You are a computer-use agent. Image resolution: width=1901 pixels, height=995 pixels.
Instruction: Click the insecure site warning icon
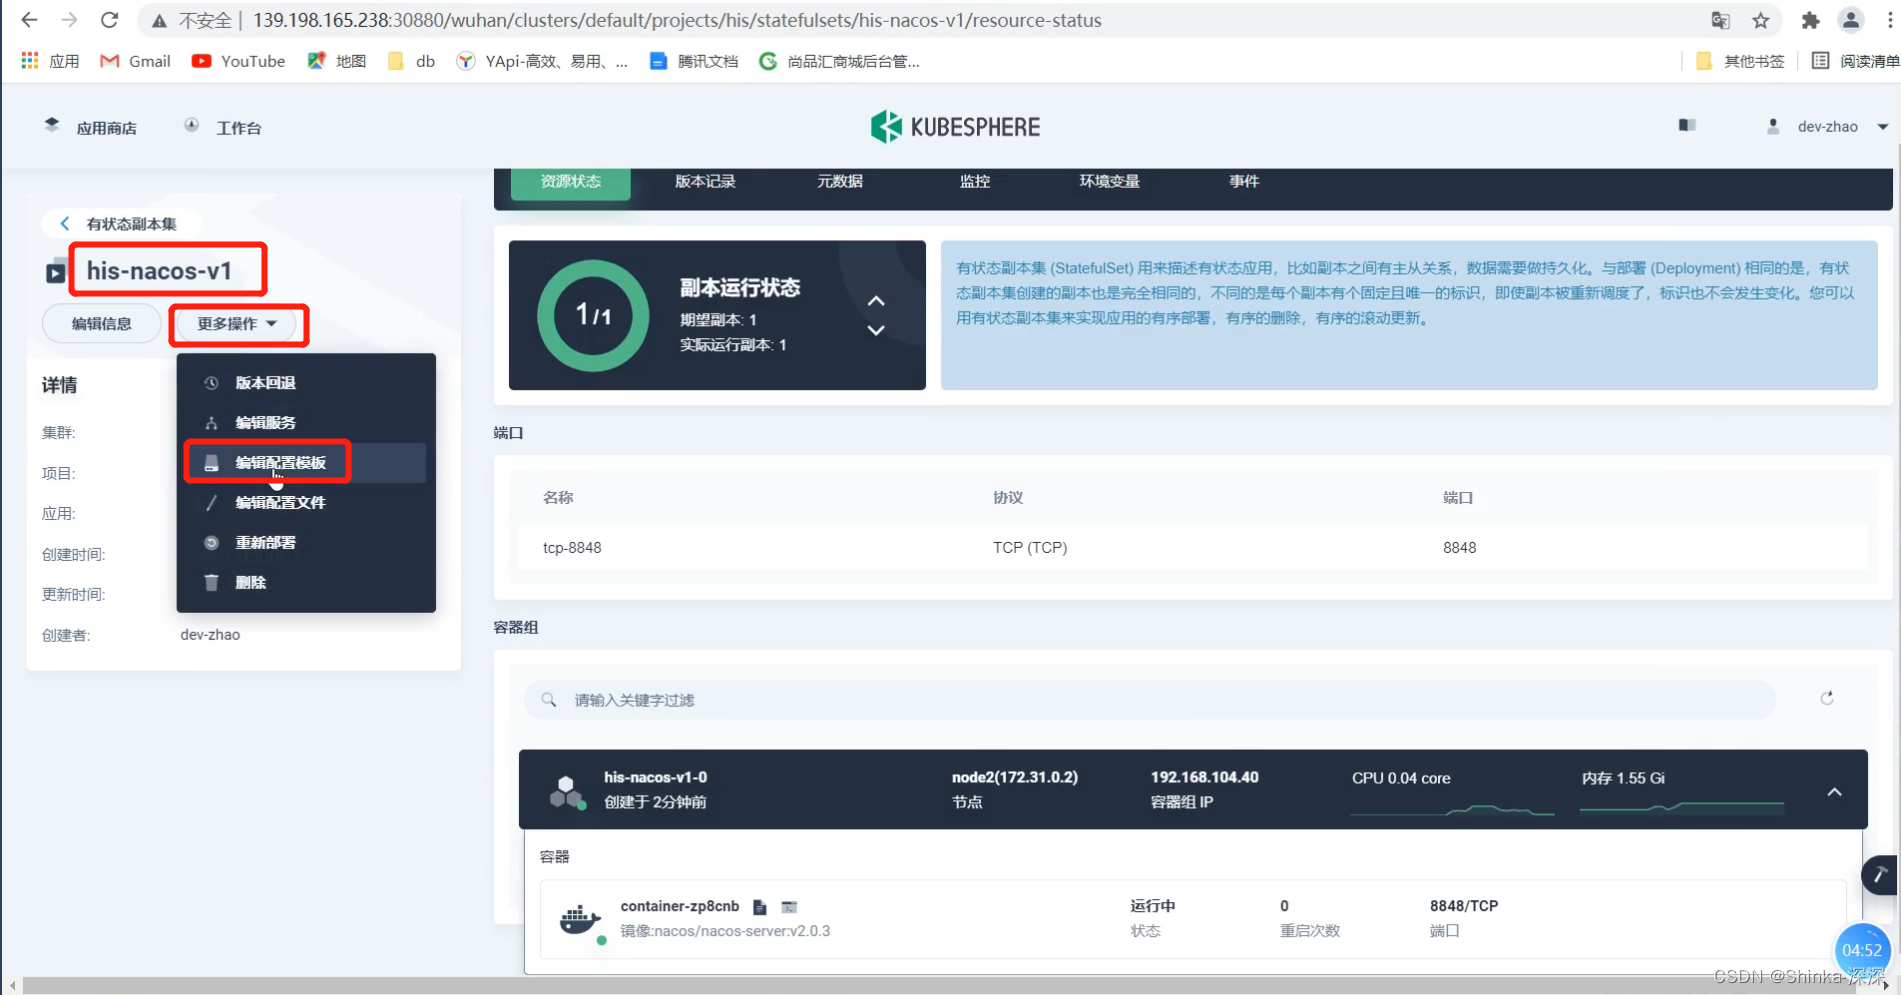159,21
